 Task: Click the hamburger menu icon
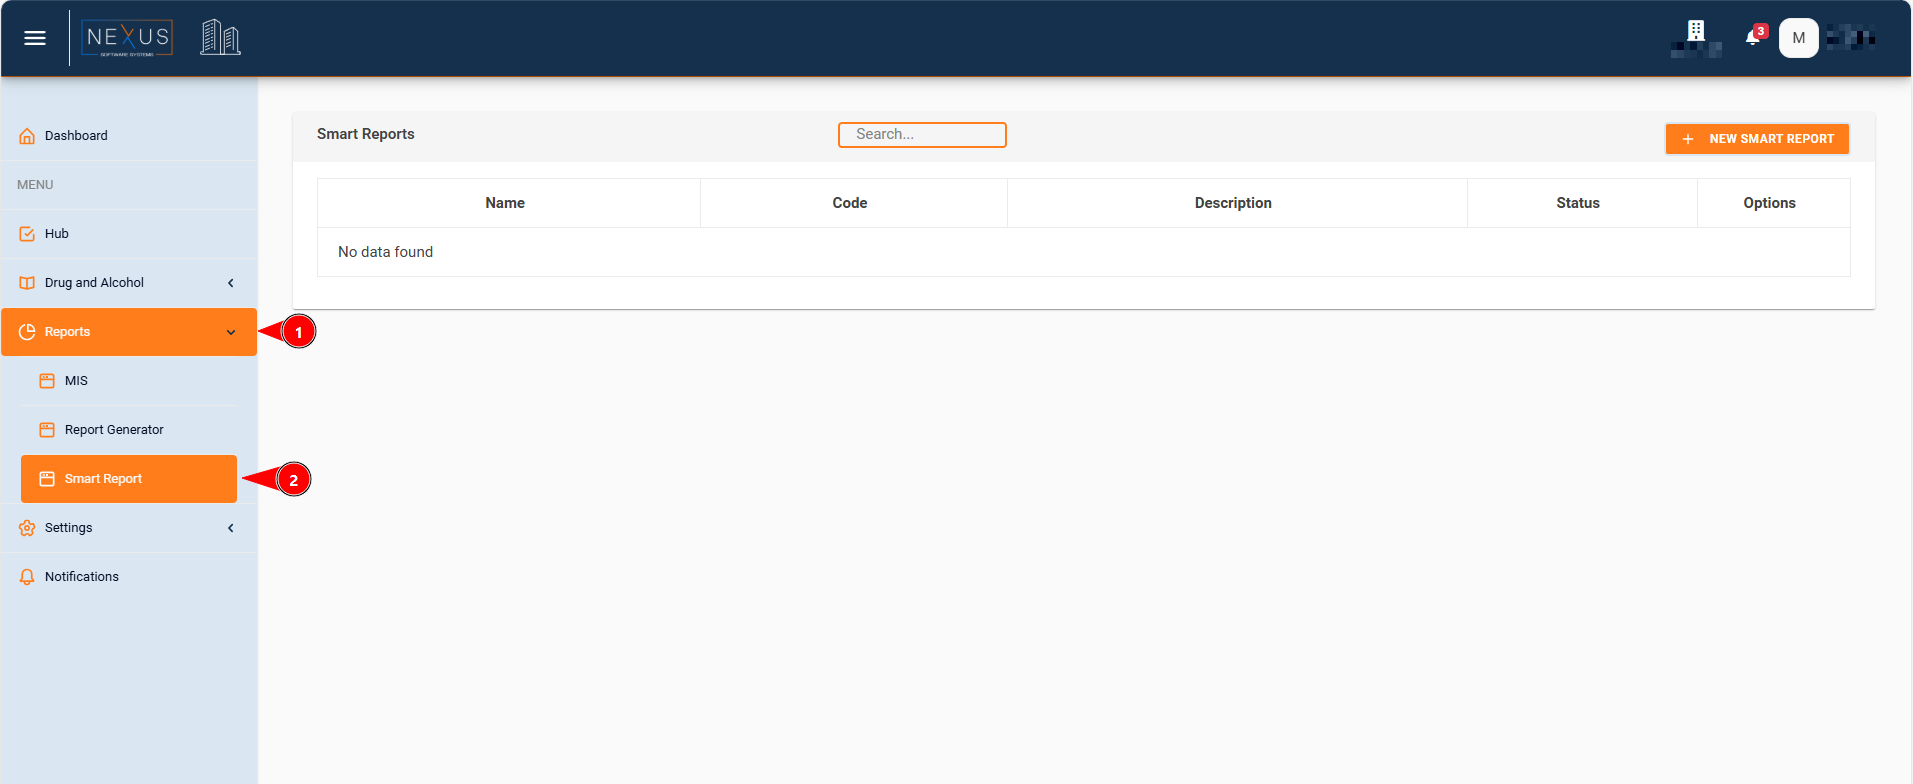[35, 38]
